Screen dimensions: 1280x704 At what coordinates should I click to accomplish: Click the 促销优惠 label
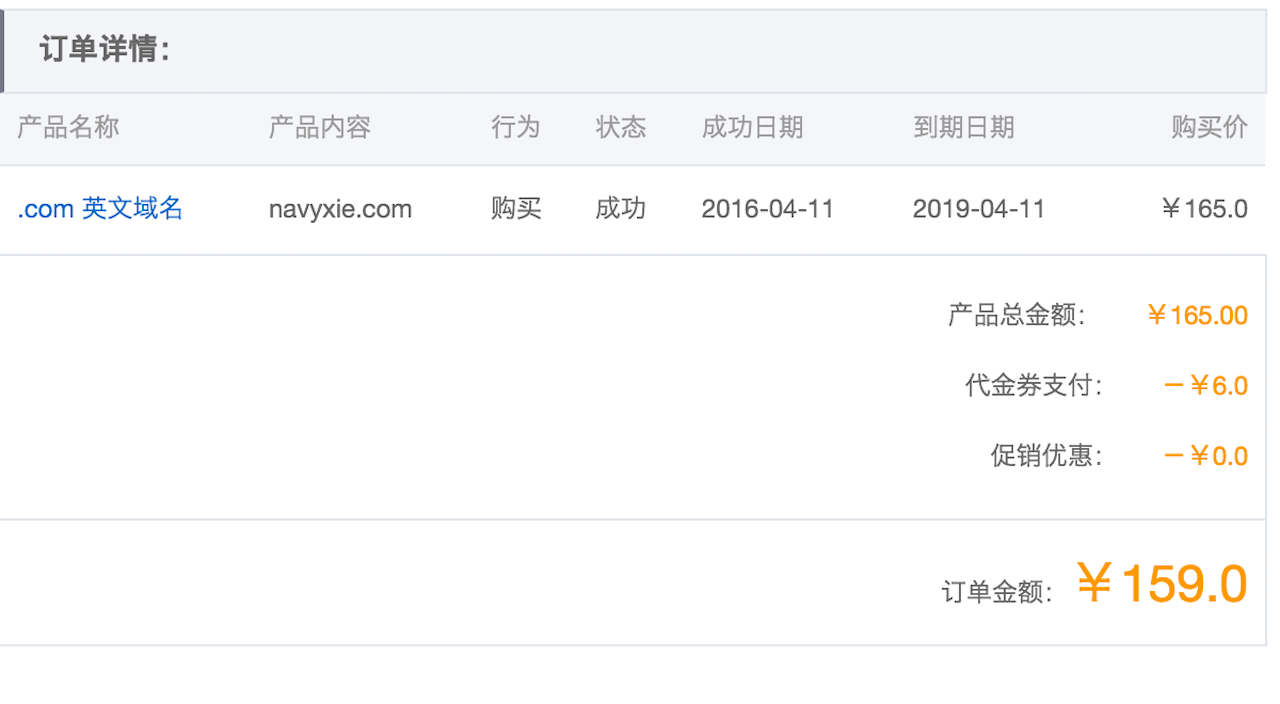coord(1047,456)
